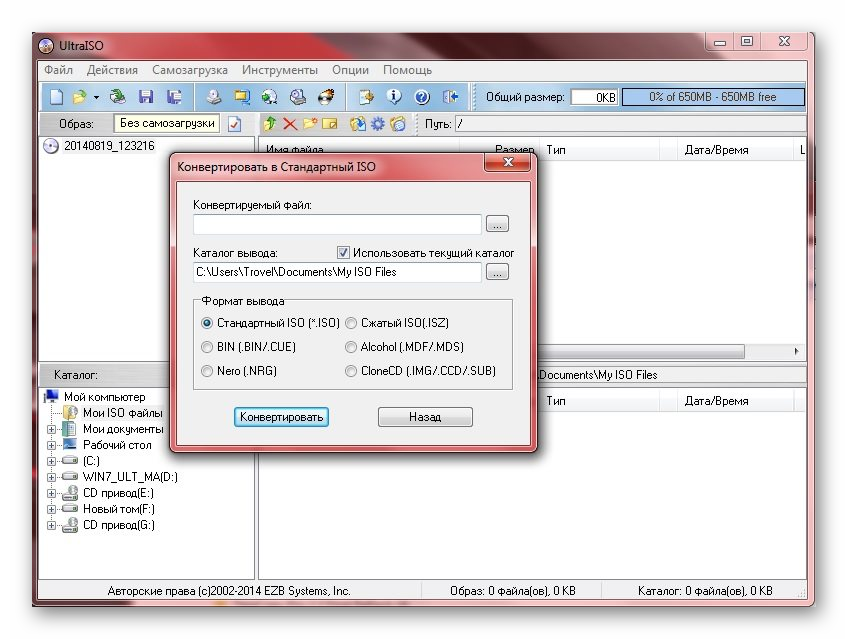848x639 pixels.
Task: Click the folder properties icon after the gear
Action: point(398,124)
